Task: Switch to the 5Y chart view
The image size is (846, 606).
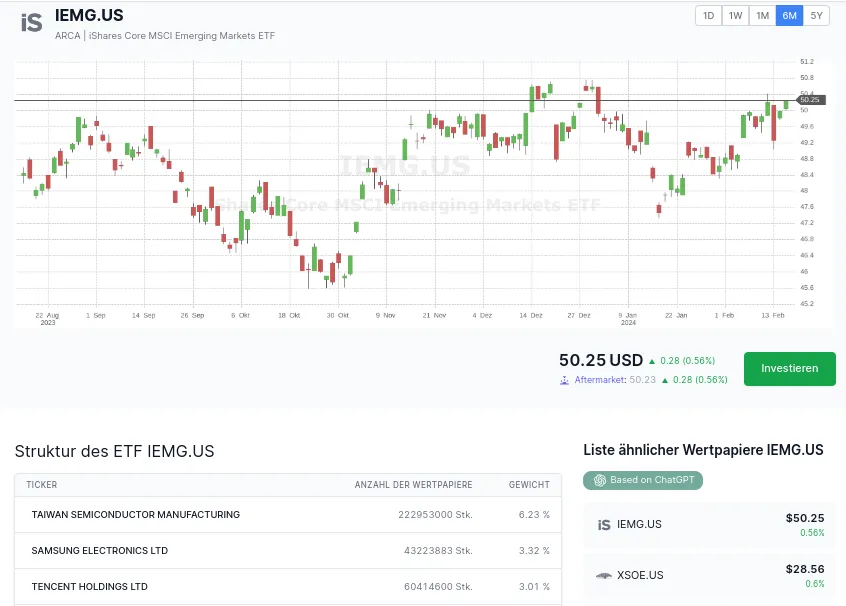Action: (815, 15)
